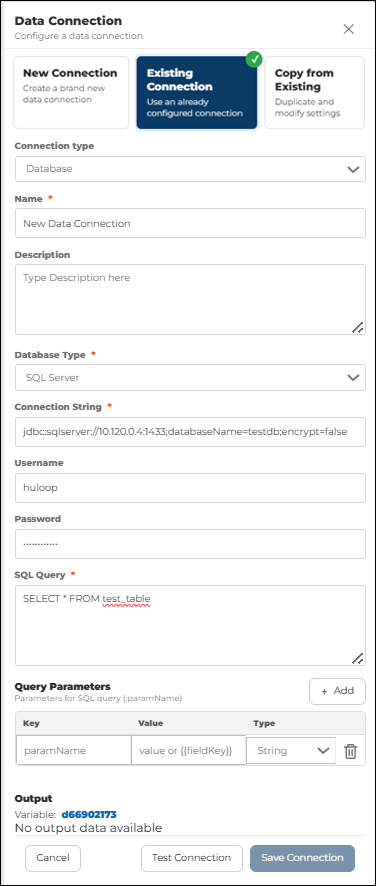The image size is (376, 886).
Task: Open the Connection type dropdown
Action: pos(190,169)
